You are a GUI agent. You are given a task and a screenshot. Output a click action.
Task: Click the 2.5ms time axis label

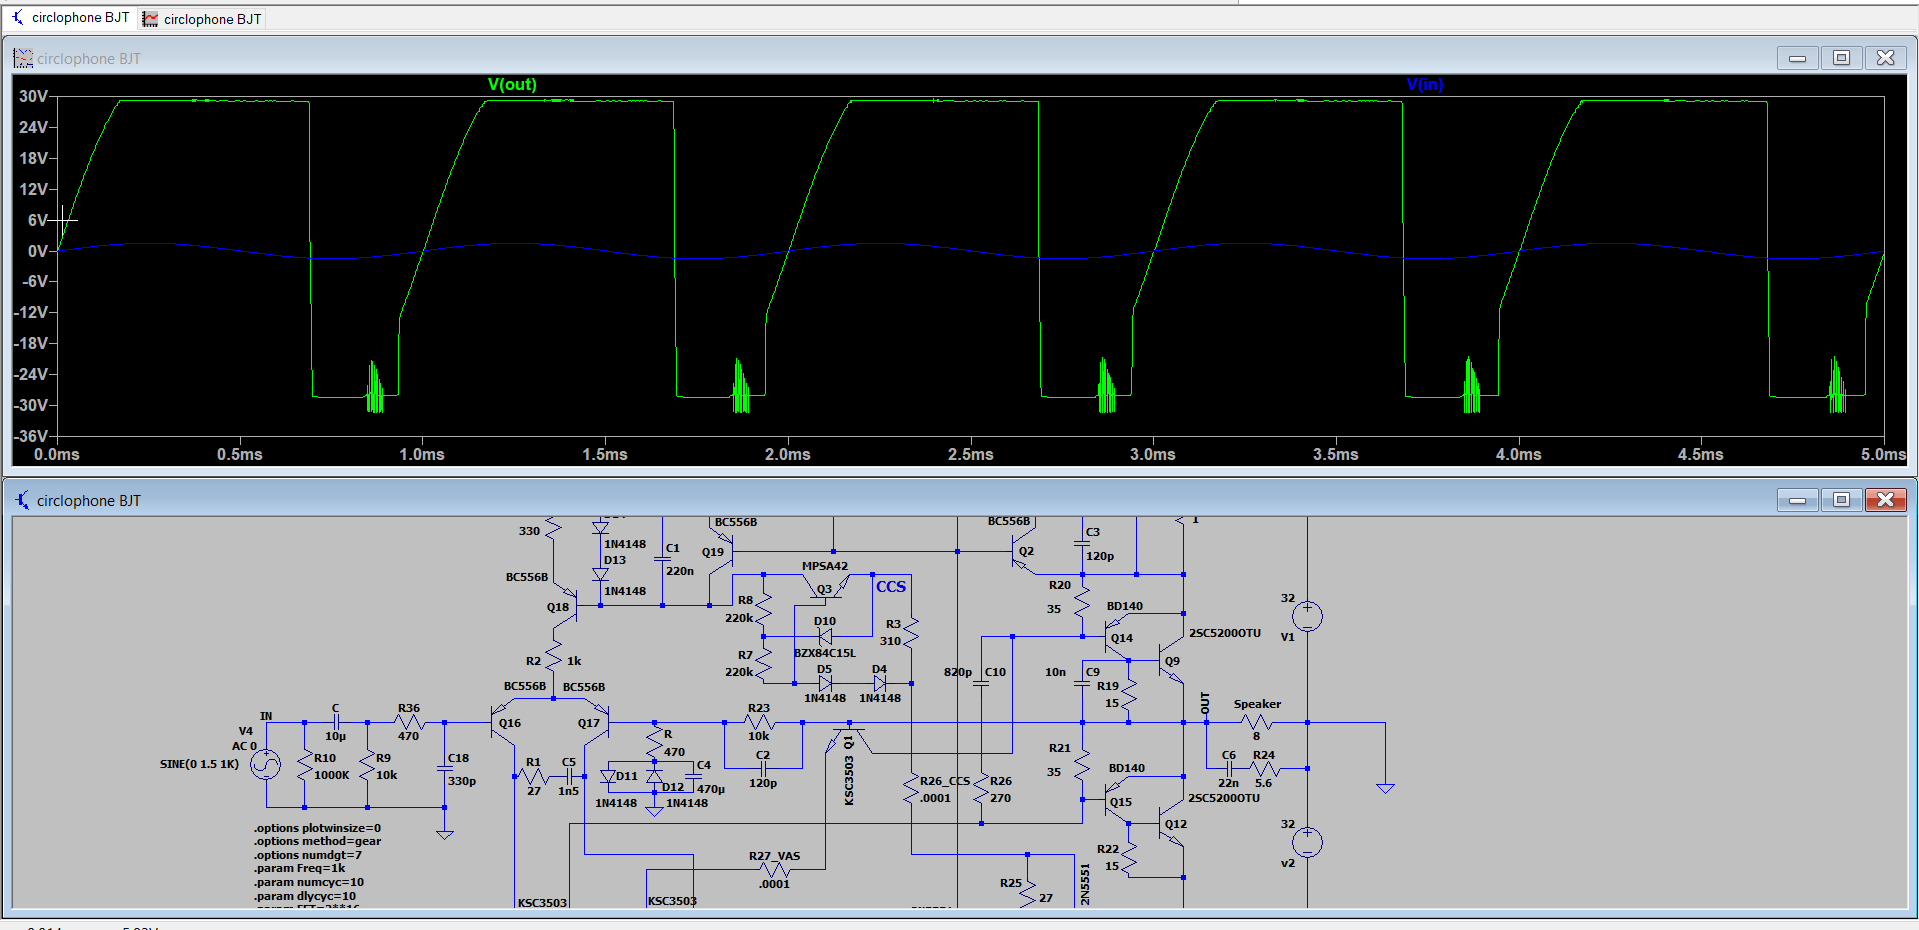(970, 454)
